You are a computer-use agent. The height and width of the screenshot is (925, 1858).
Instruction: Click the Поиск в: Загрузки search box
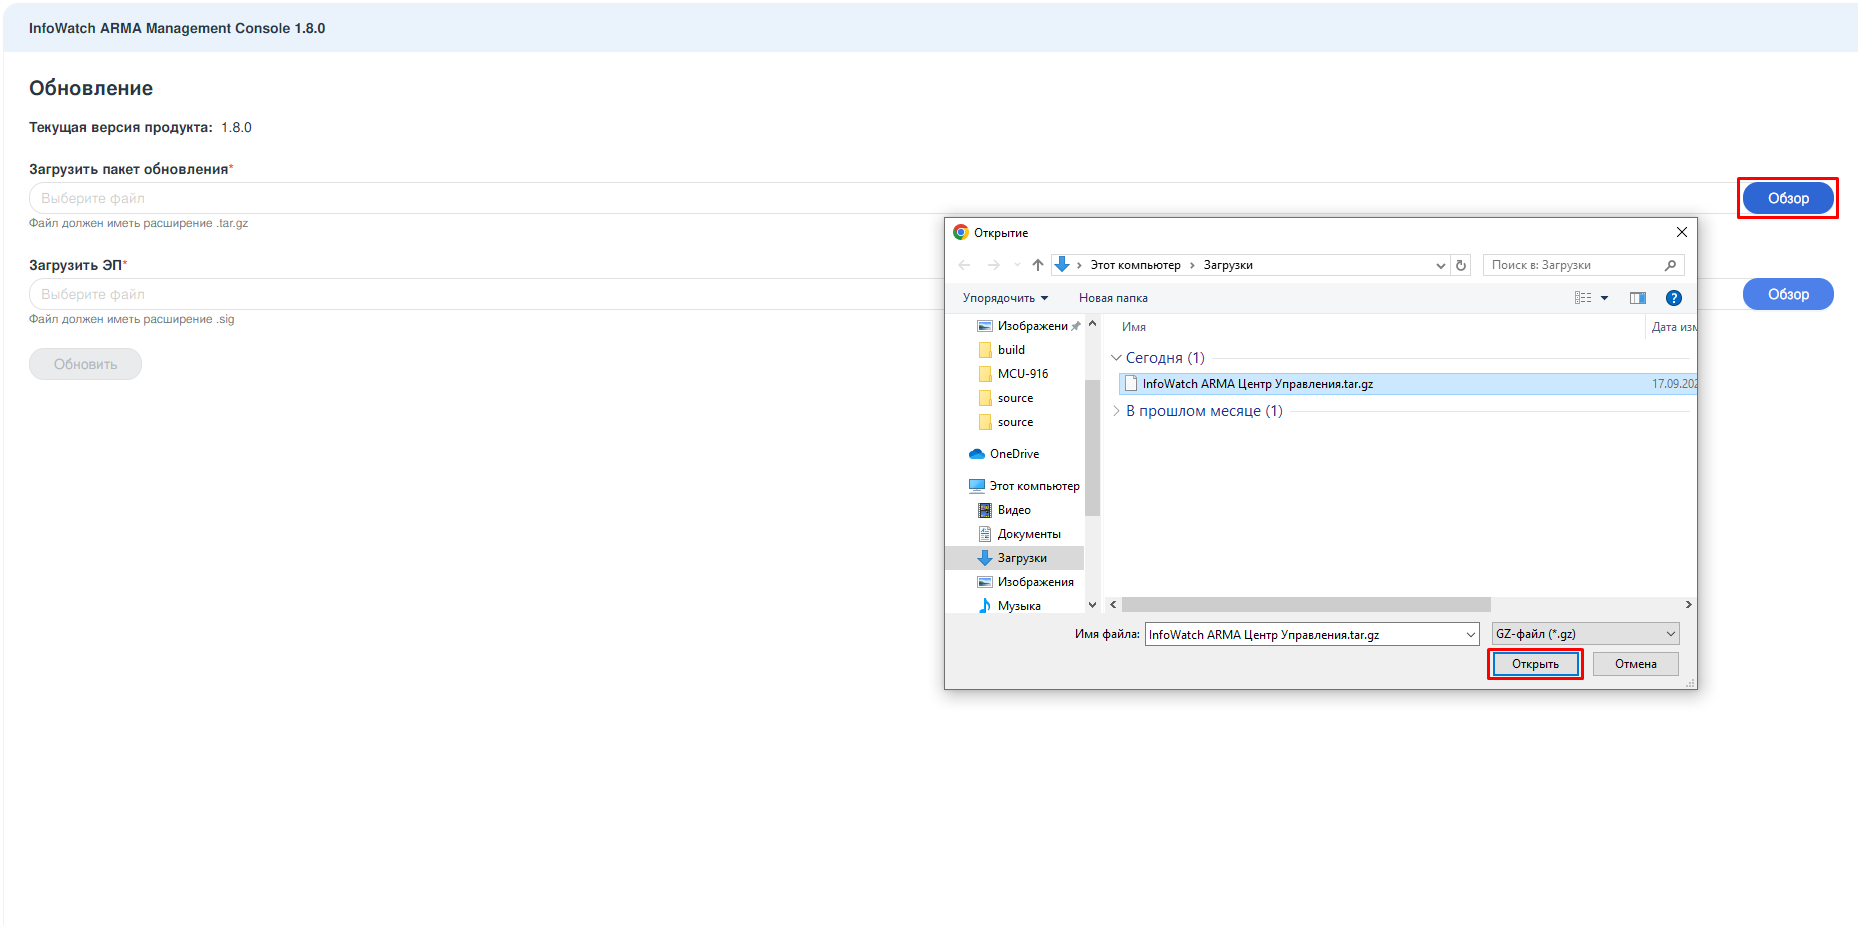point(1584,265)
